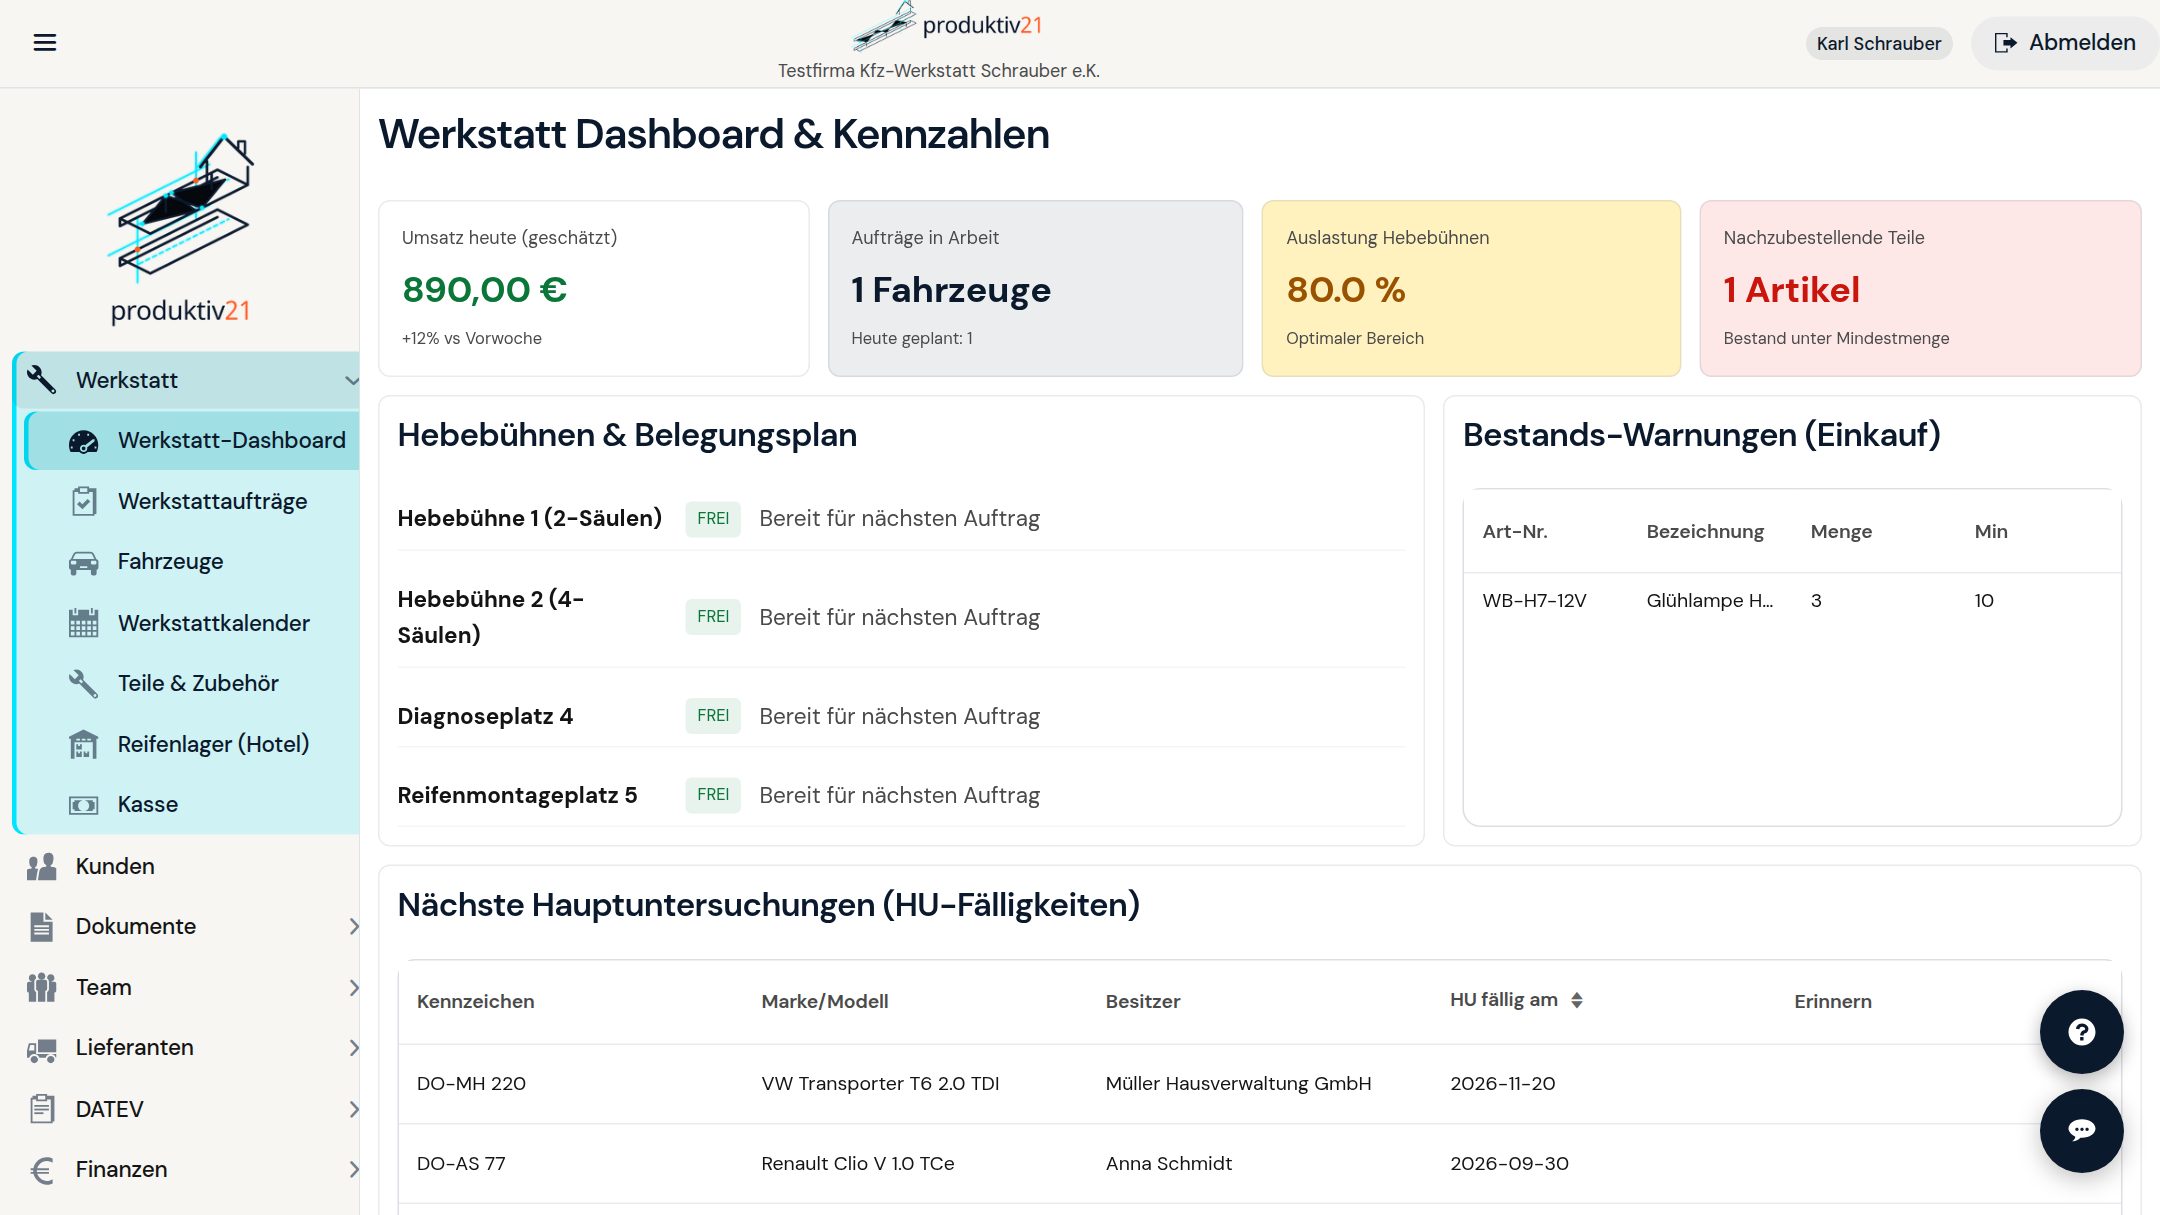Screen dimensions: 2160x1215
Task: Expand the Dokumente submenu chevron
Action: tap(354, 927)
